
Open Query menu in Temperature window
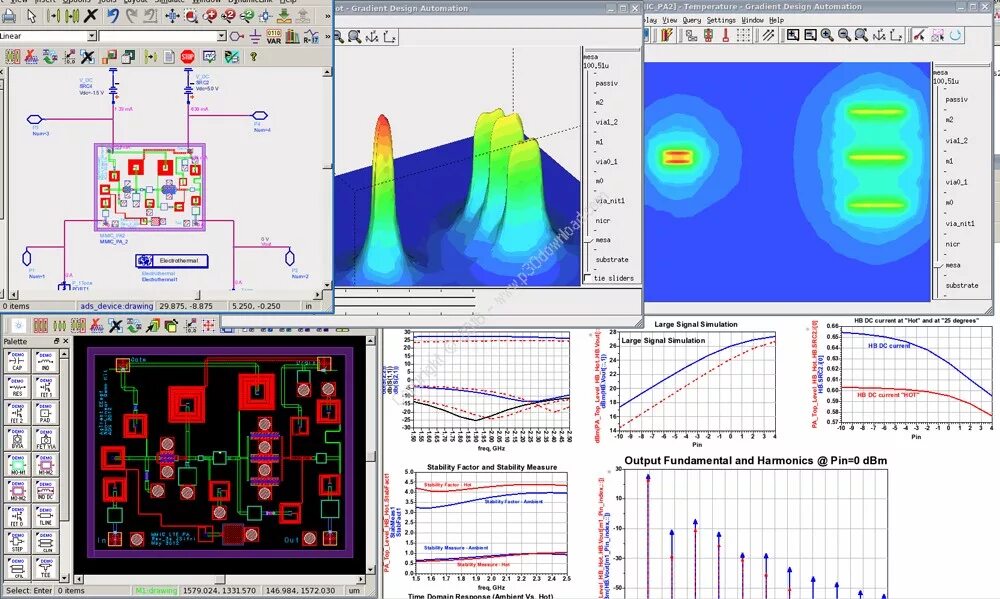point(691,20)
